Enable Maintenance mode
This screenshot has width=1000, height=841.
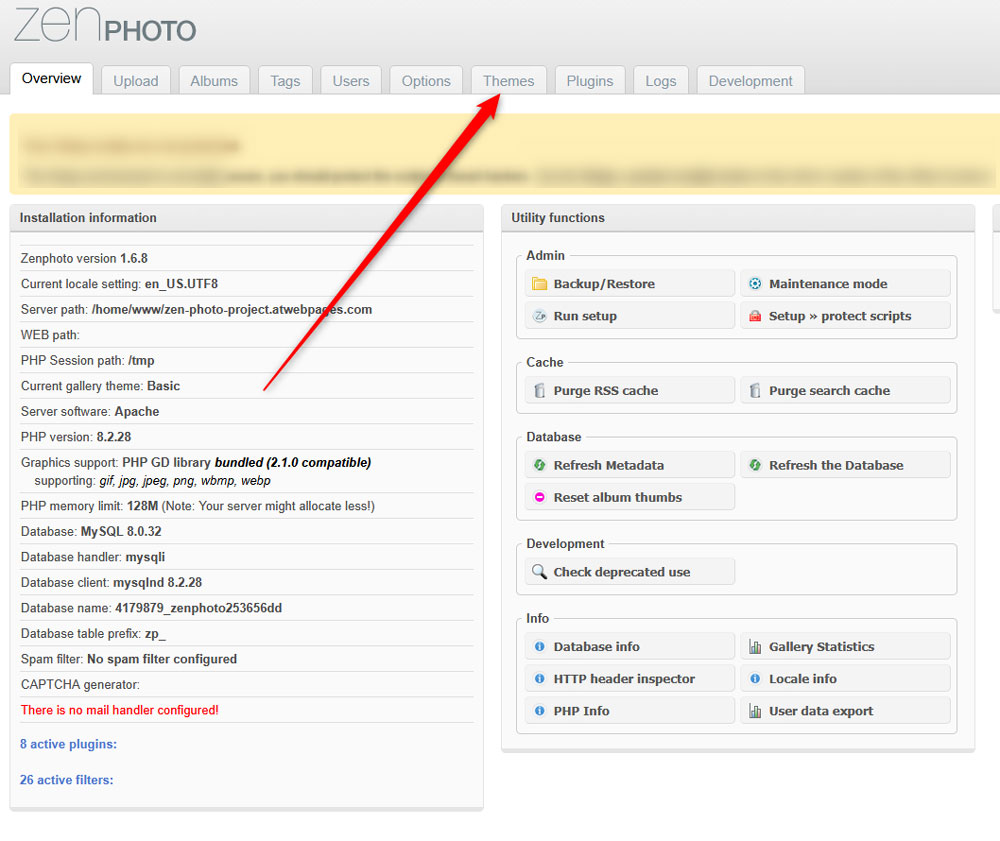point(846,283)
